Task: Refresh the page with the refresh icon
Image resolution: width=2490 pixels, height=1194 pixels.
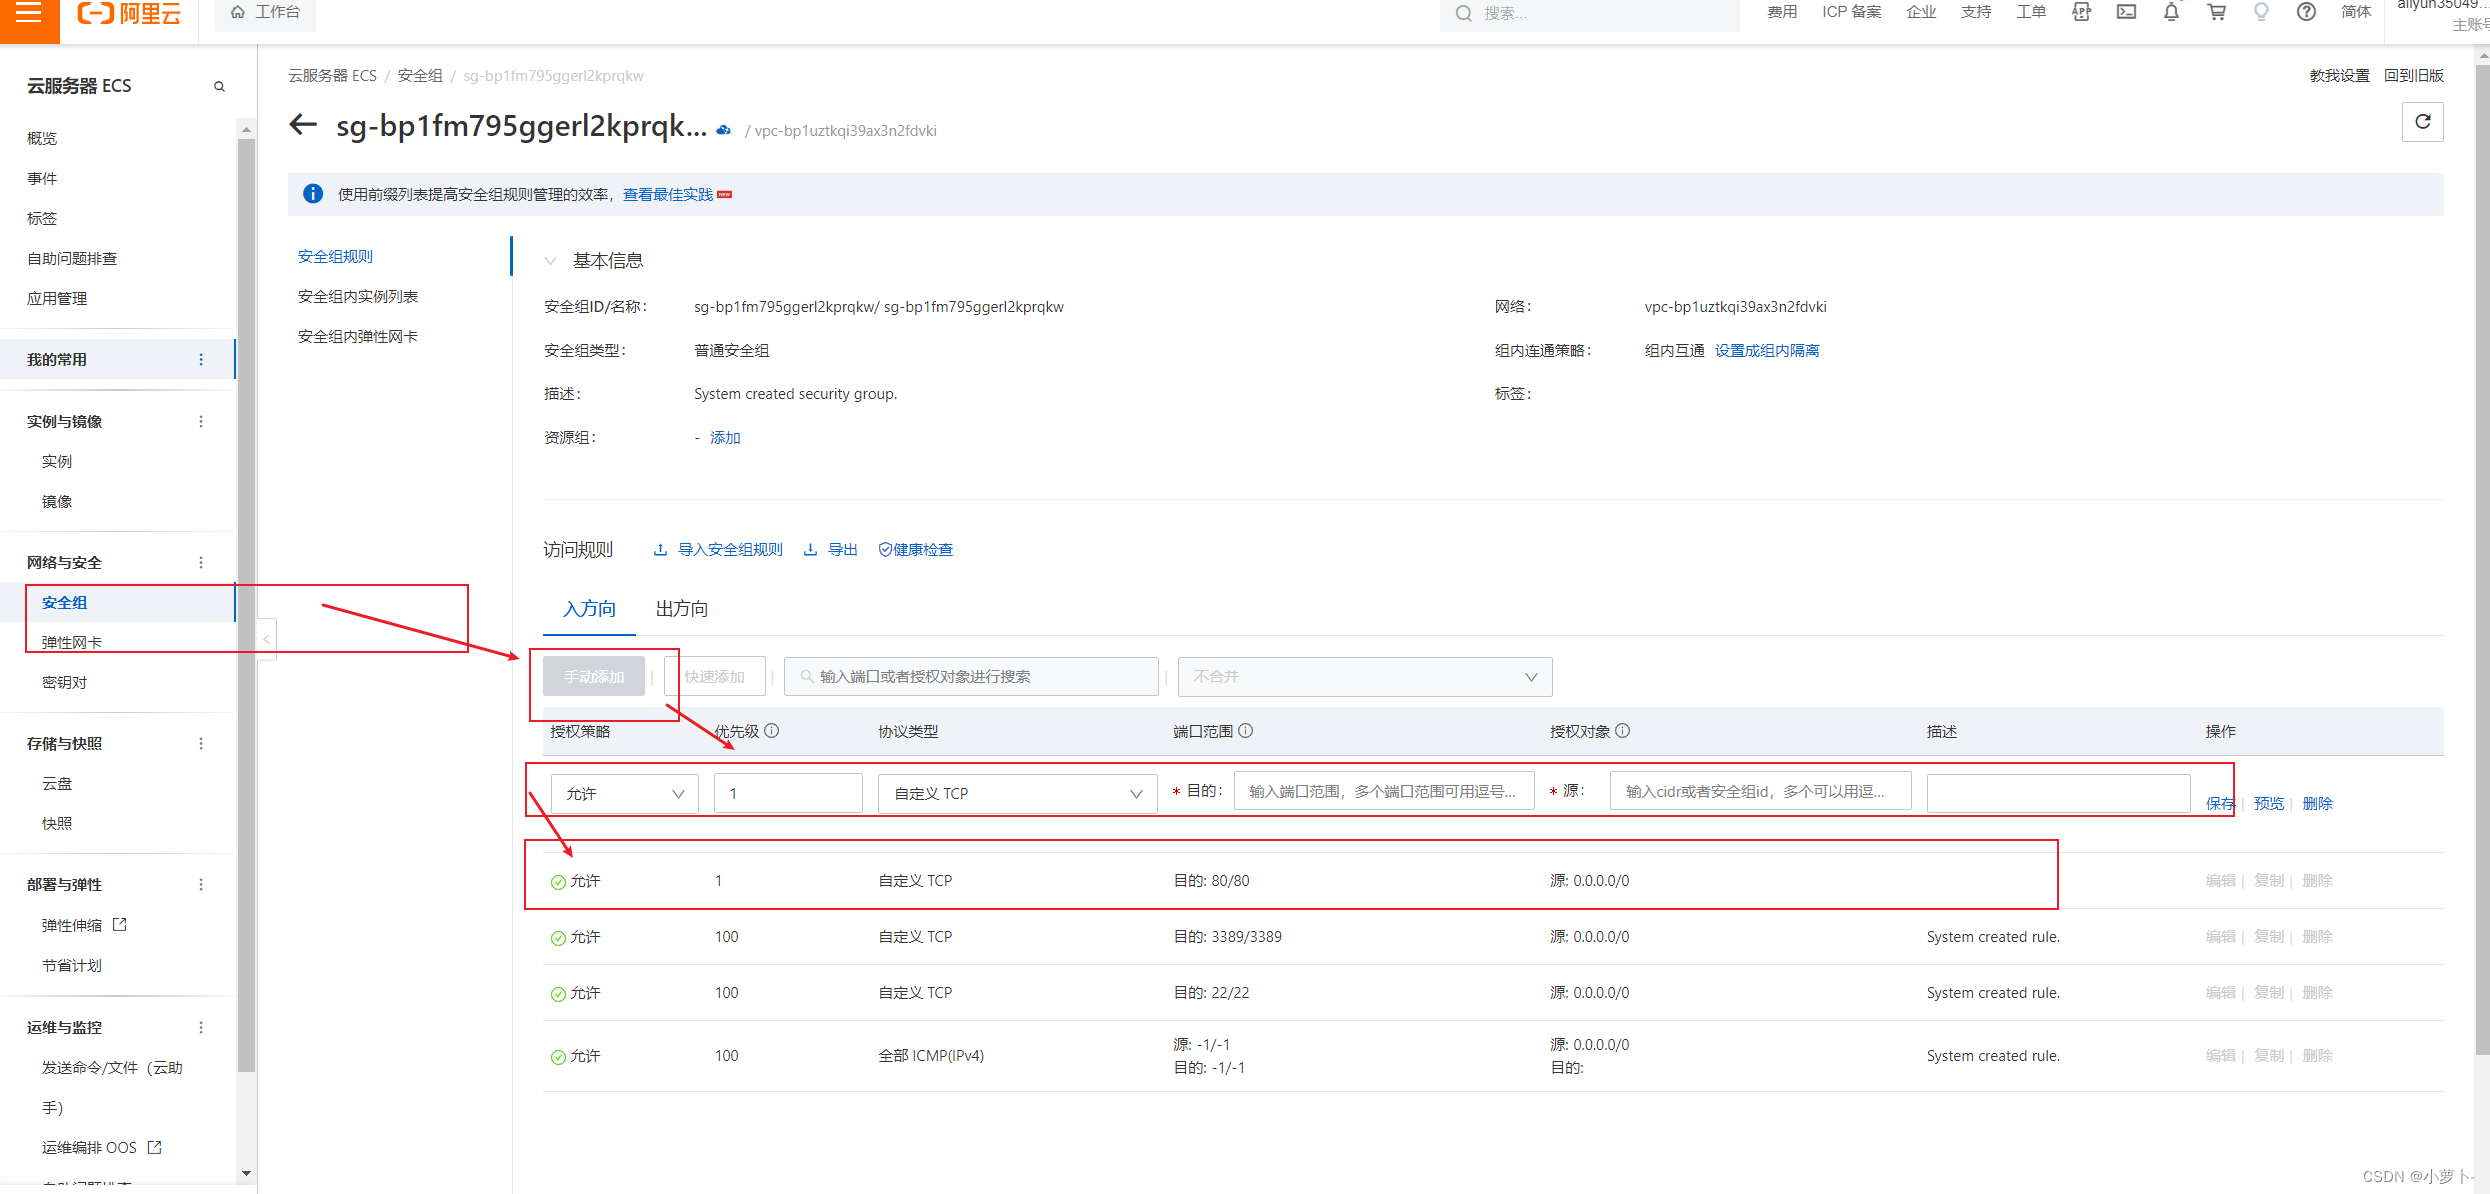Action: click(x=2422, y=121)
